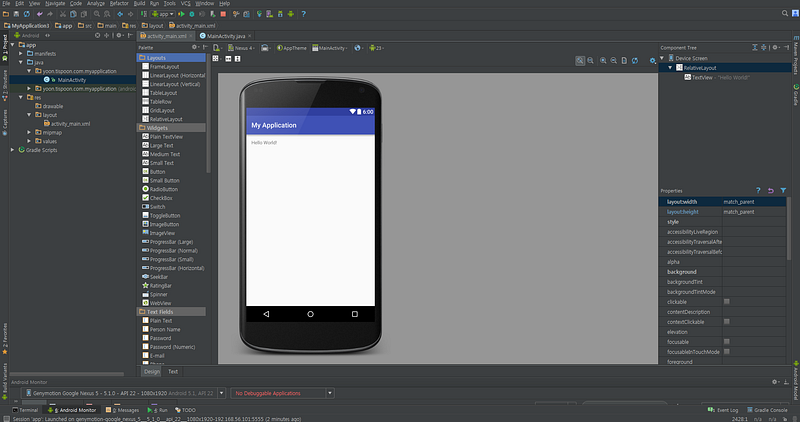Open the Refactor menu
800x422 pixels.
coord(119,4)
